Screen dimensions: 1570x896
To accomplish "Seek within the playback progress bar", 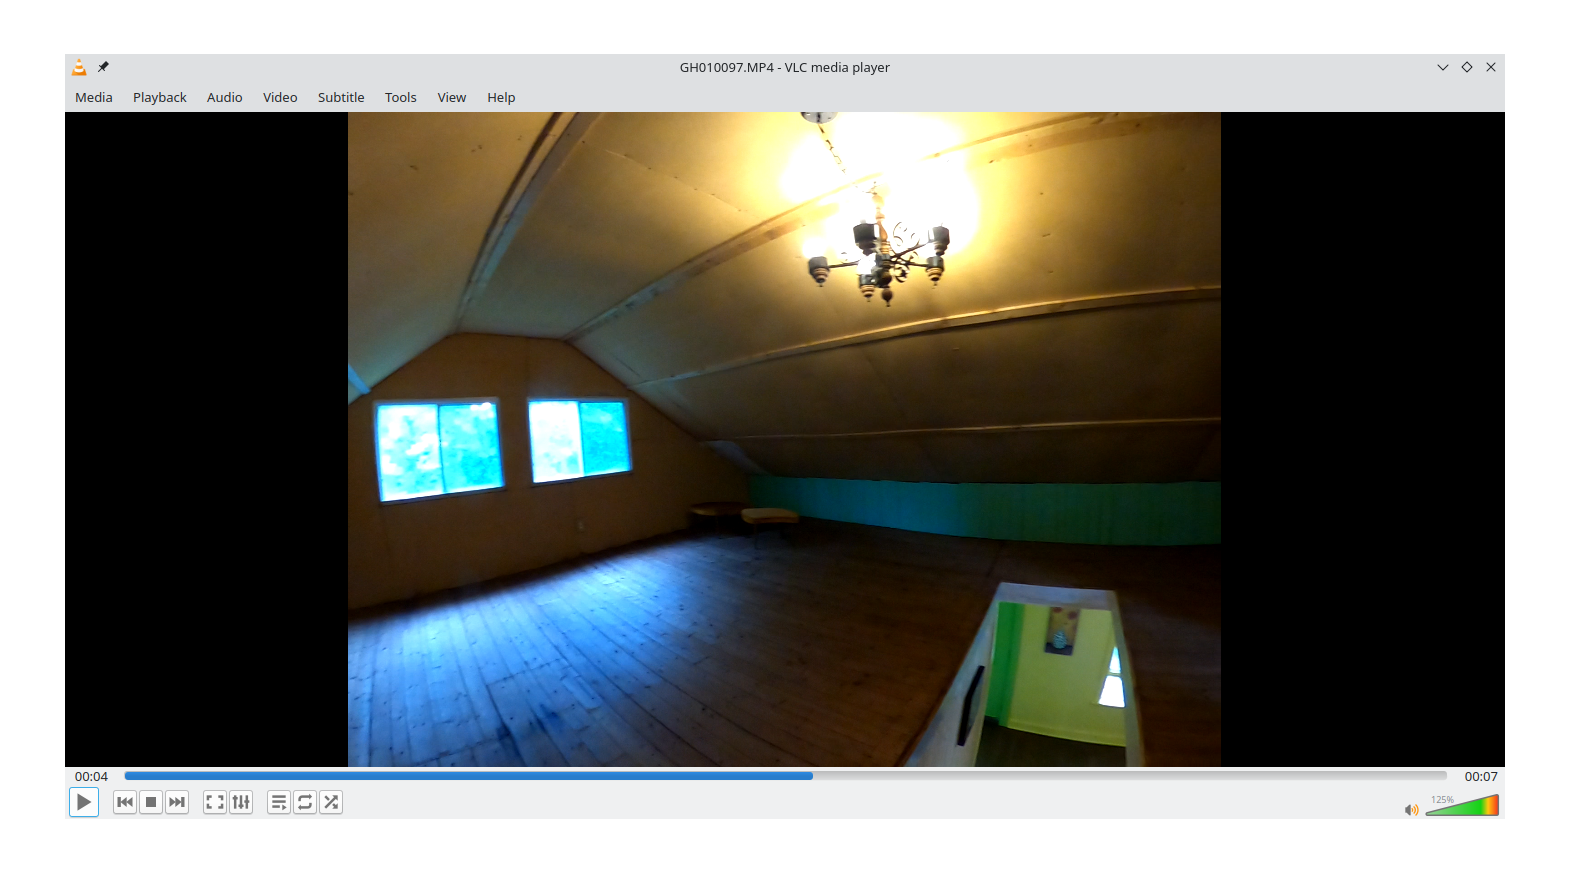I will 785,776.
